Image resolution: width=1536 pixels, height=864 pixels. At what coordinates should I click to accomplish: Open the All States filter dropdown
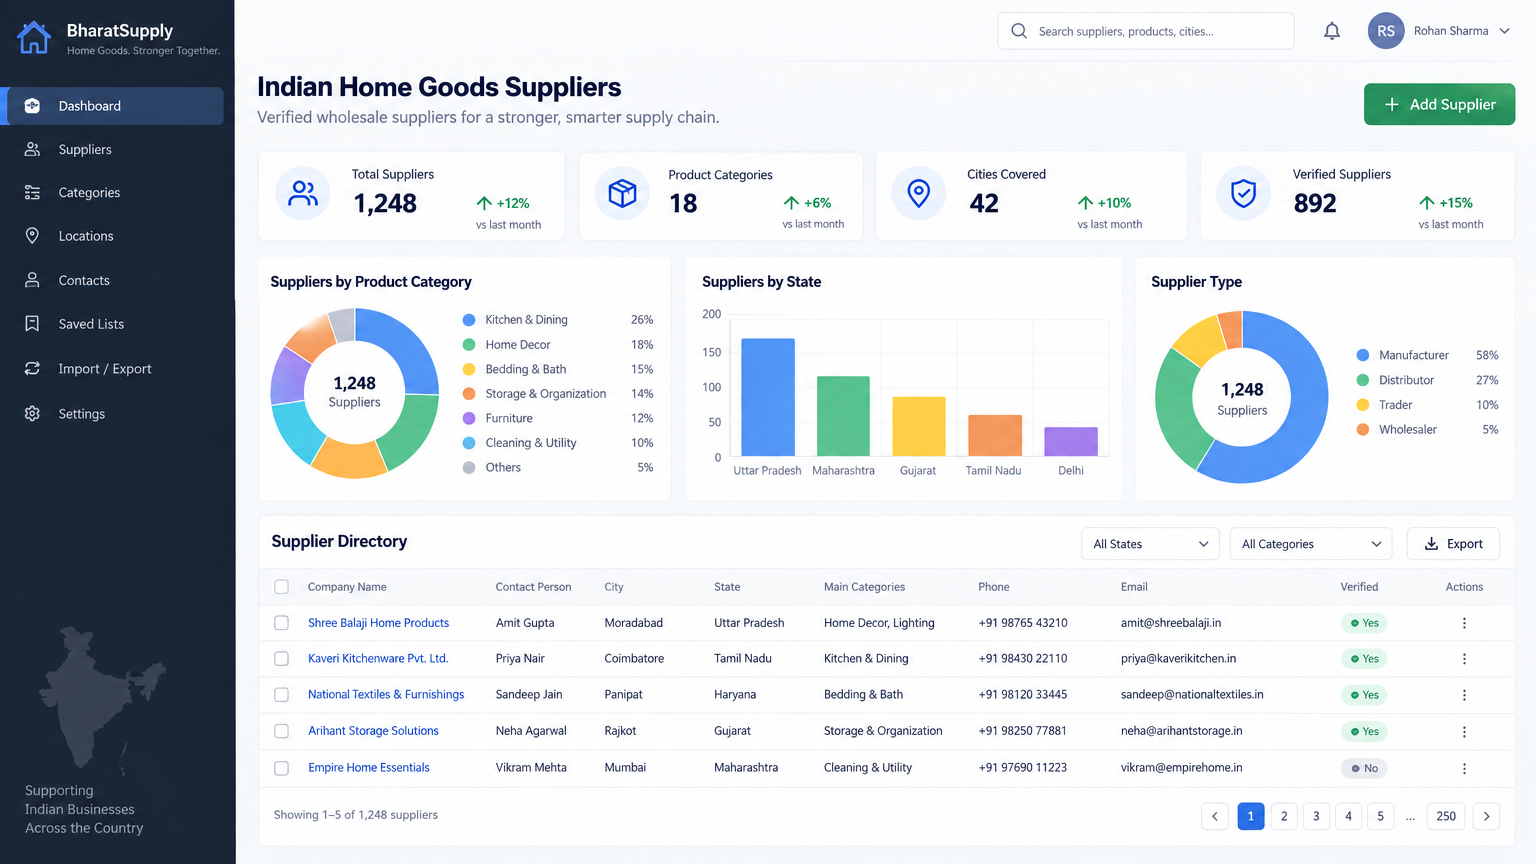[1150, 544]
